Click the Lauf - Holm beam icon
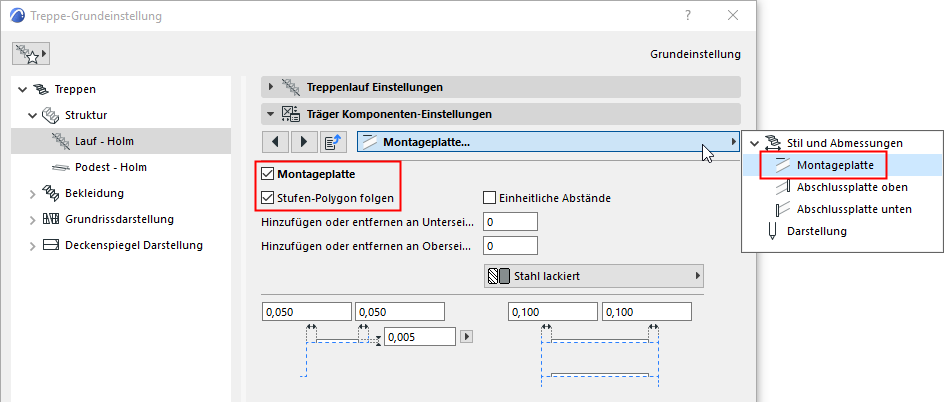This screenshot has width=944, height=402. tap(60, 141)
